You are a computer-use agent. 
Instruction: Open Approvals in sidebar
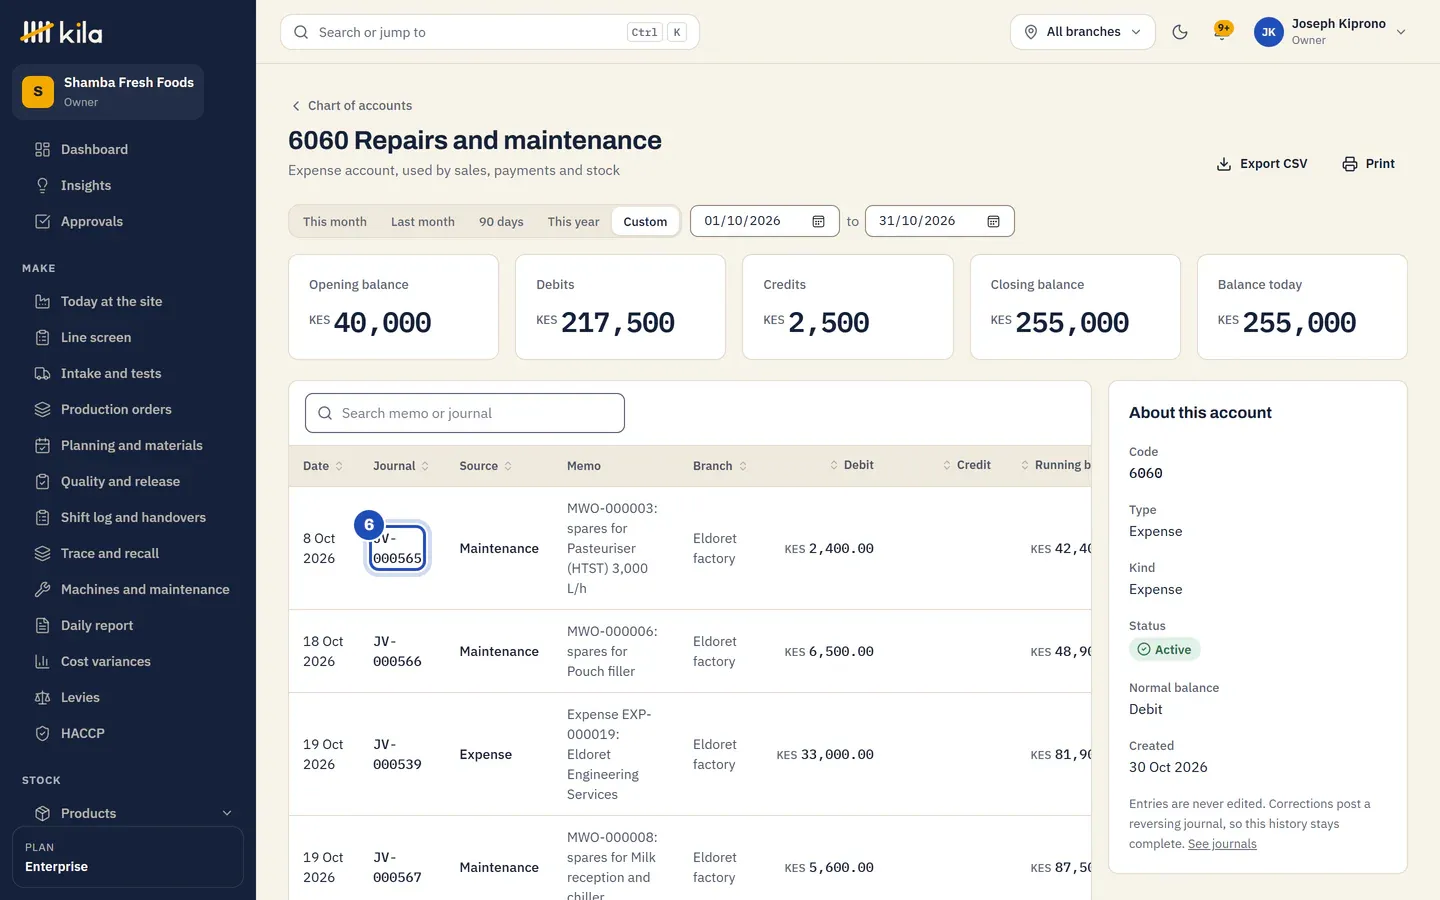click(x=128, y=222)
